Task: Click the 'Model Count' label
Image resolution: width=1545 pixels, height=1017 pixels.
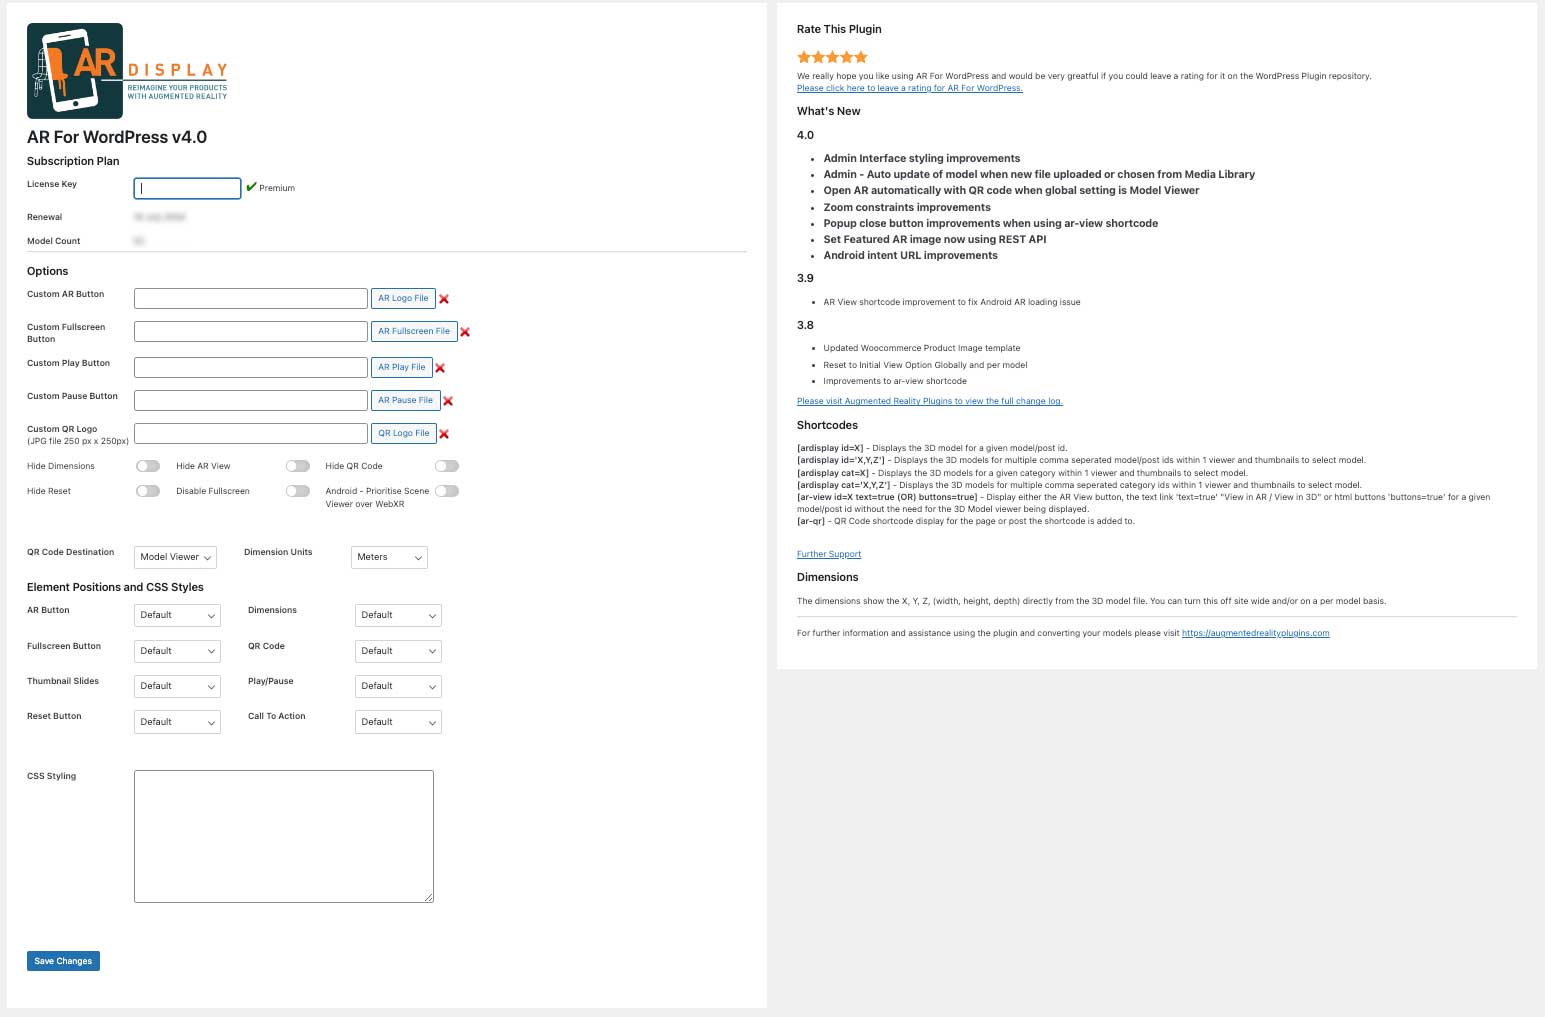Action: [54, 241]
